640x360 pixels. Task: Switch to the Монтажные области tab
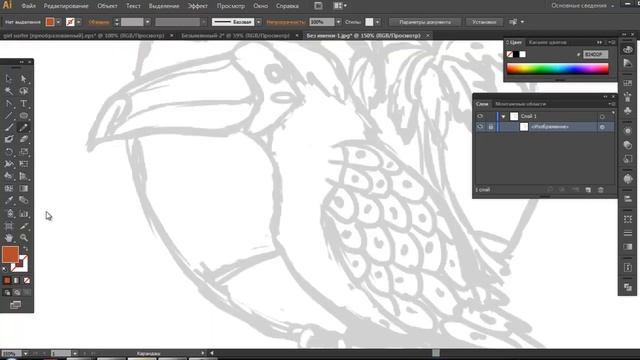tap(520, 104)
